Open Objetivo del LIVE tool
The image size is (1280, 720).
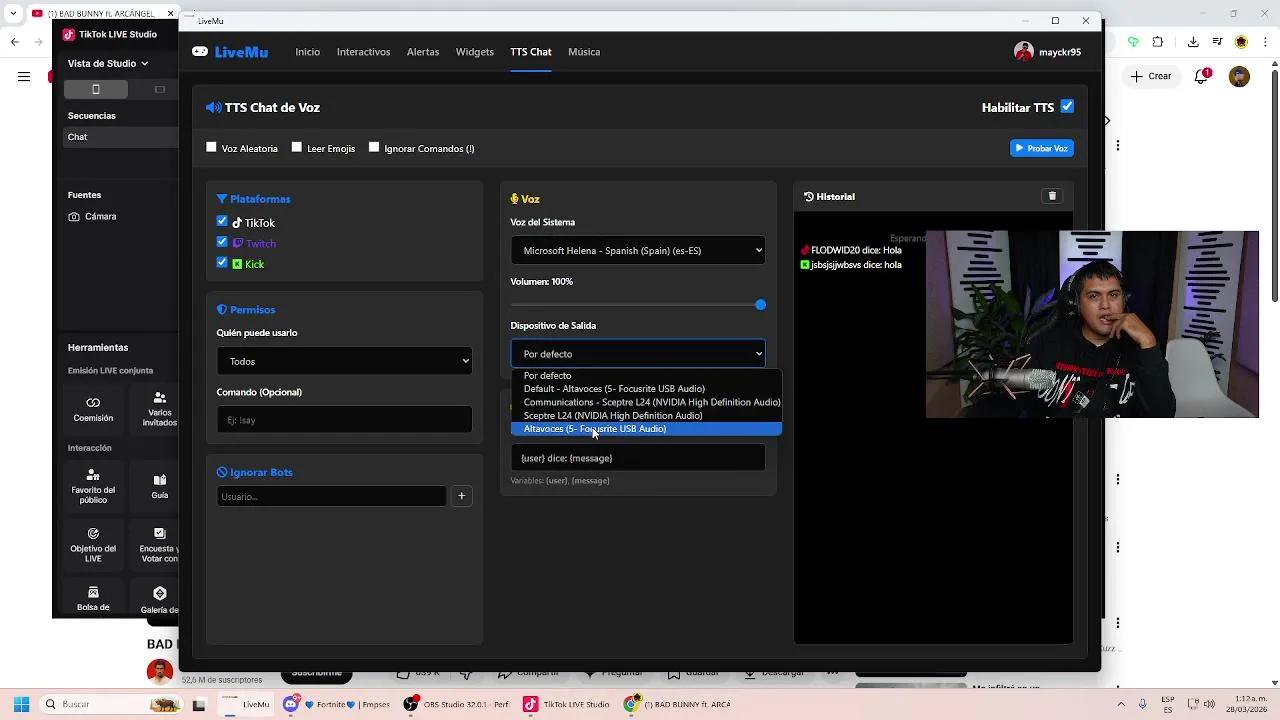coord(93,544)
